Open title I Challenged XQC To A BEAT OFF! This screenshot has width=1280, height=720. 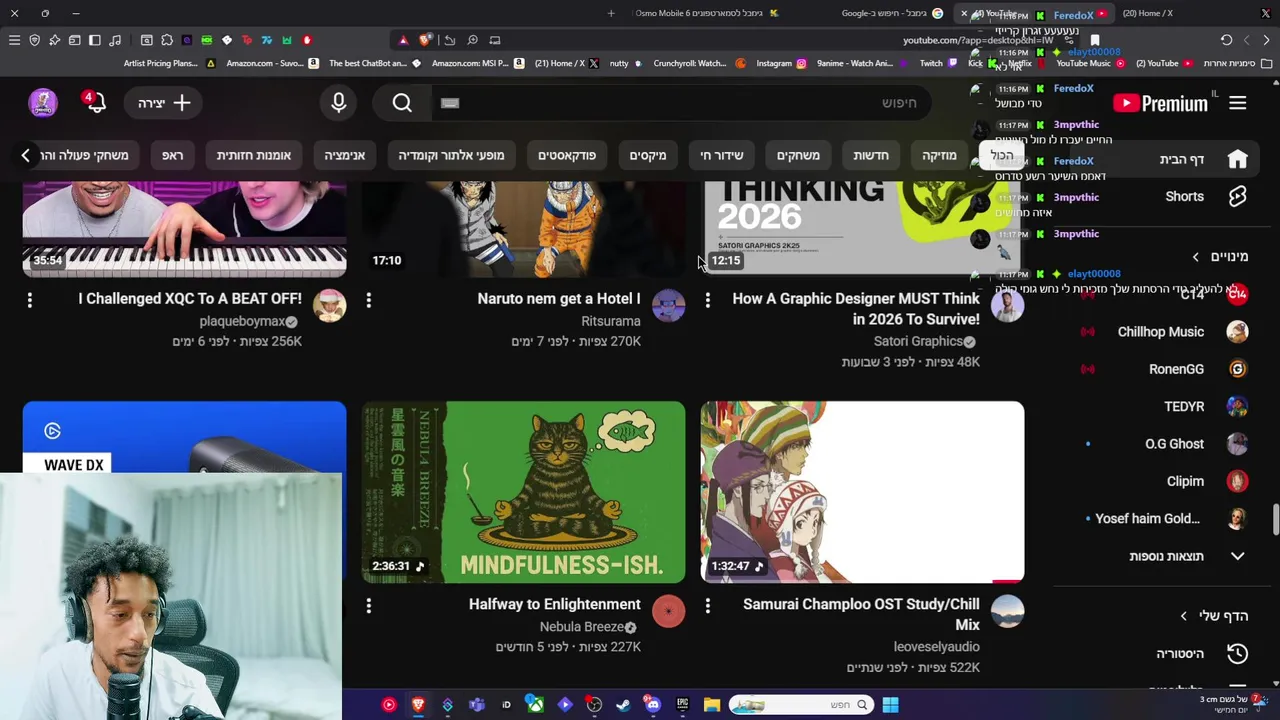[190, 298]
